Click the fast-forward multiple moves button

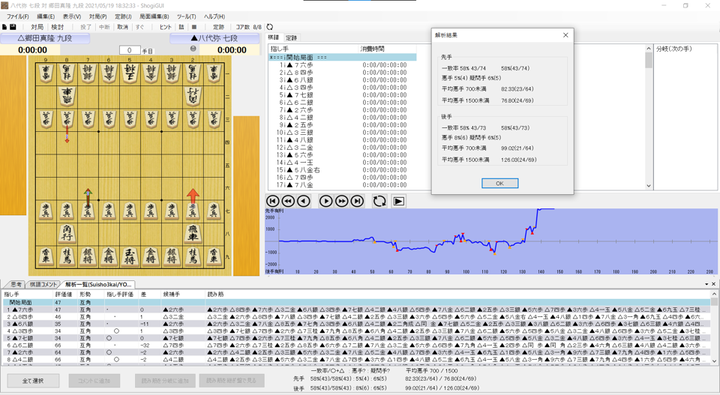tap(341, 201)
